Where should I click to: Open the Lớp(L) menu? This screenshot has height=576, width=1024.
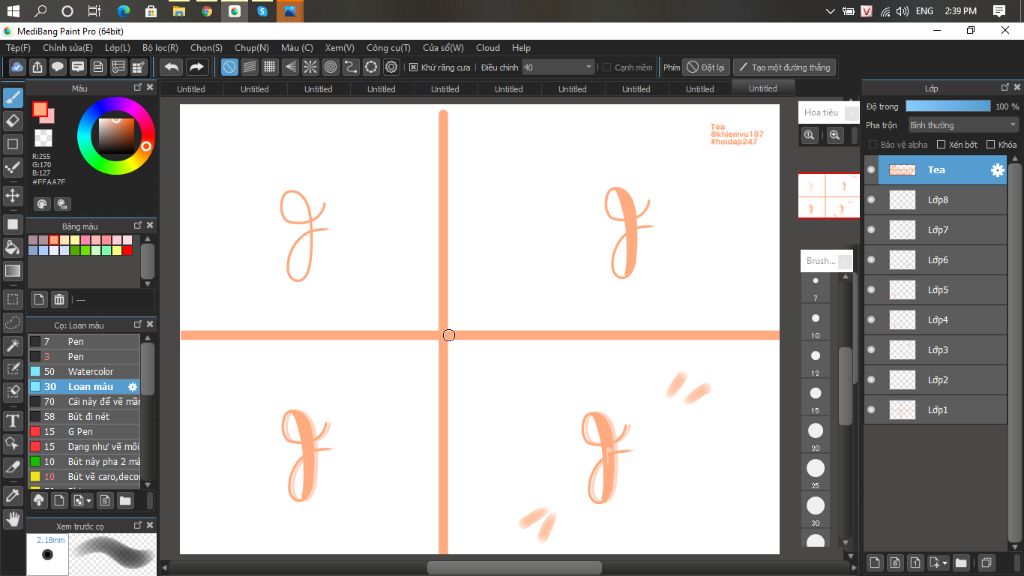pos(118,48)
